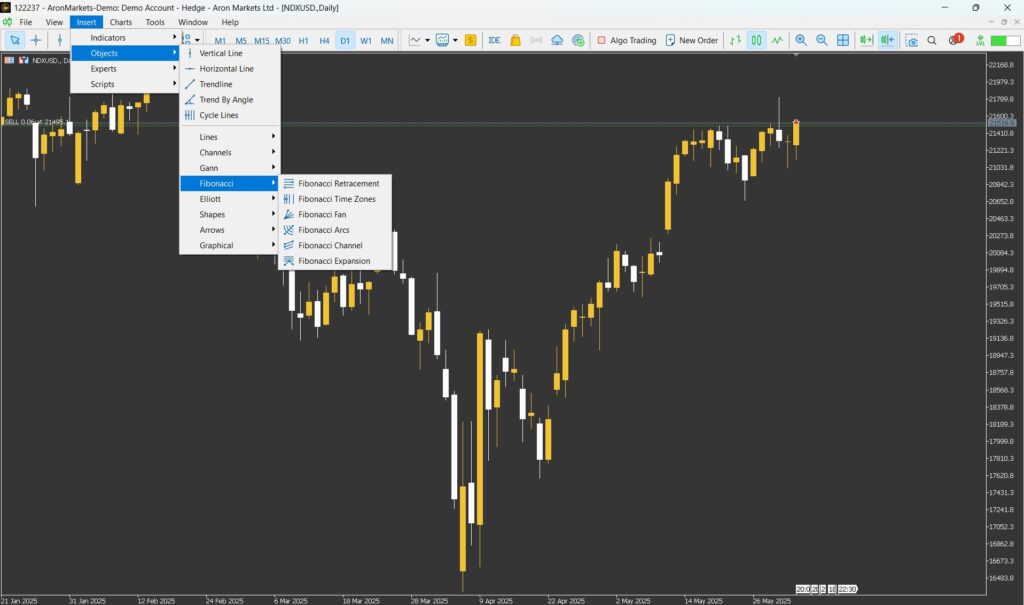Switch to M5 timeframe
Image resolution: width=1024 pixels, height=605 pixels.
(x=241, y=41)
